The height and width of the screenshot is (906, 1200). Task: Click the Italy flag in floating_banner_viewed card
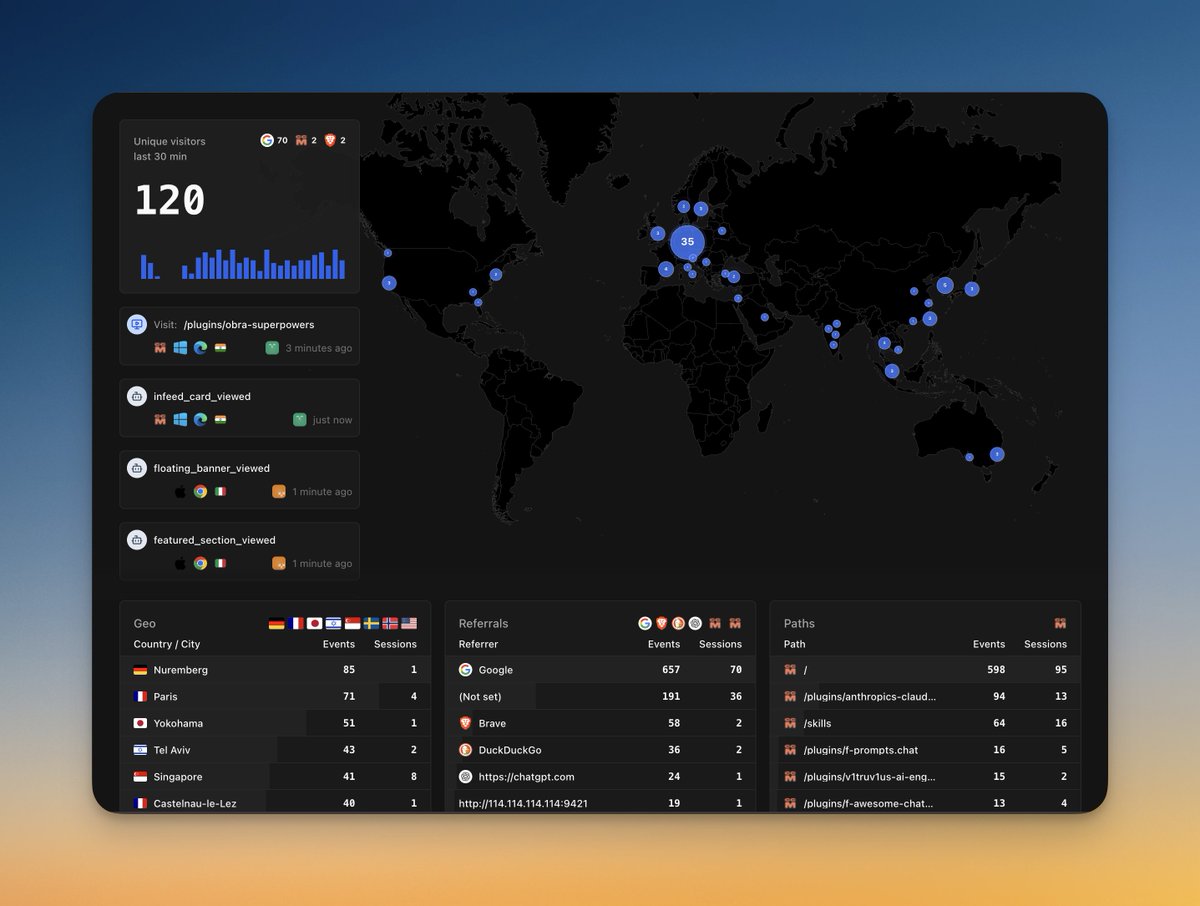pyautogui.click(x=220, y=492)
